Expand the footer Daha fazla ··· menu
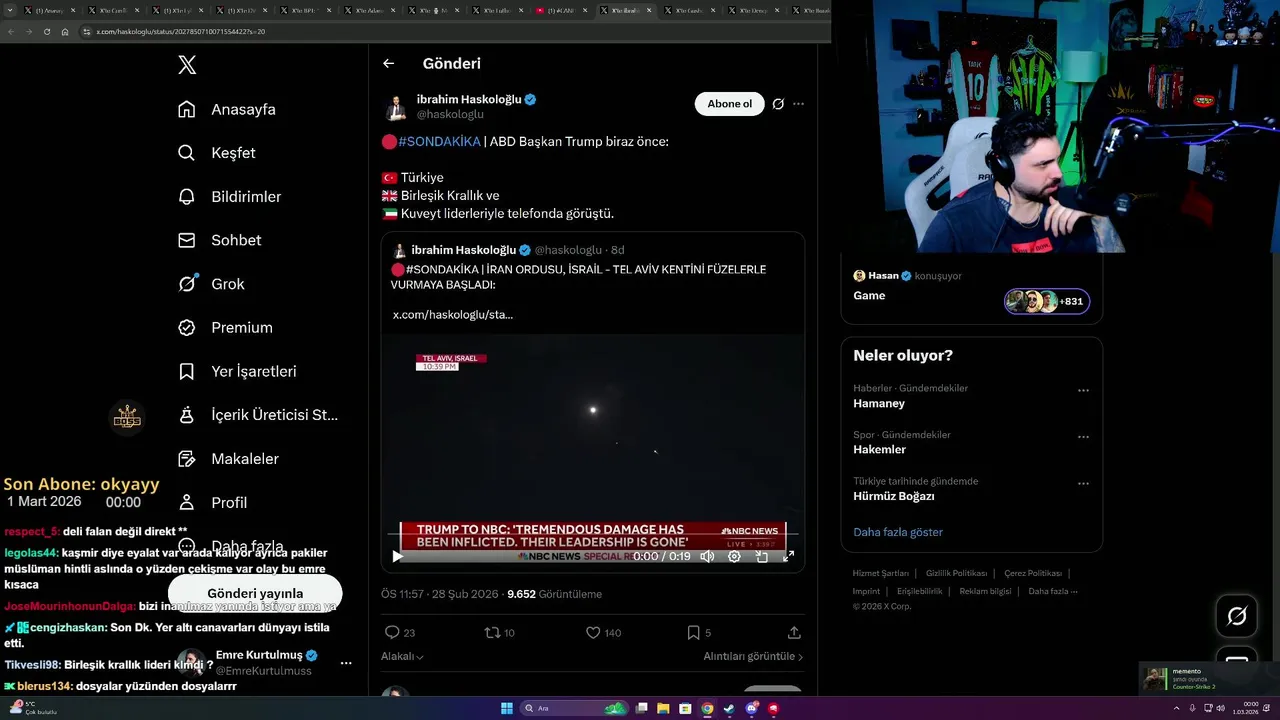 1053,591
